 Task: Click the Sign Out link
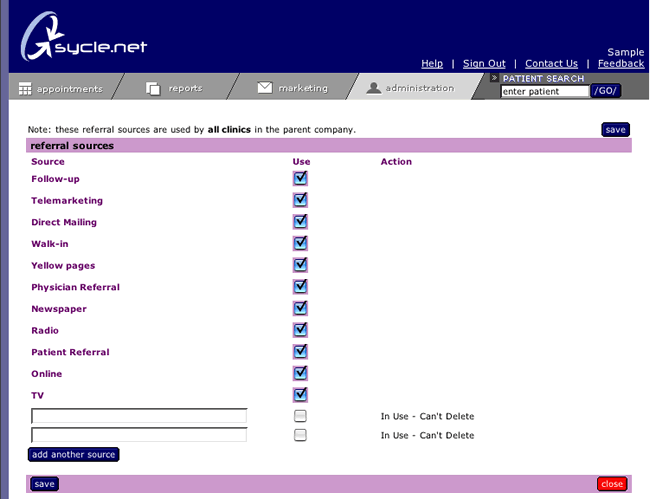[484, 64]
